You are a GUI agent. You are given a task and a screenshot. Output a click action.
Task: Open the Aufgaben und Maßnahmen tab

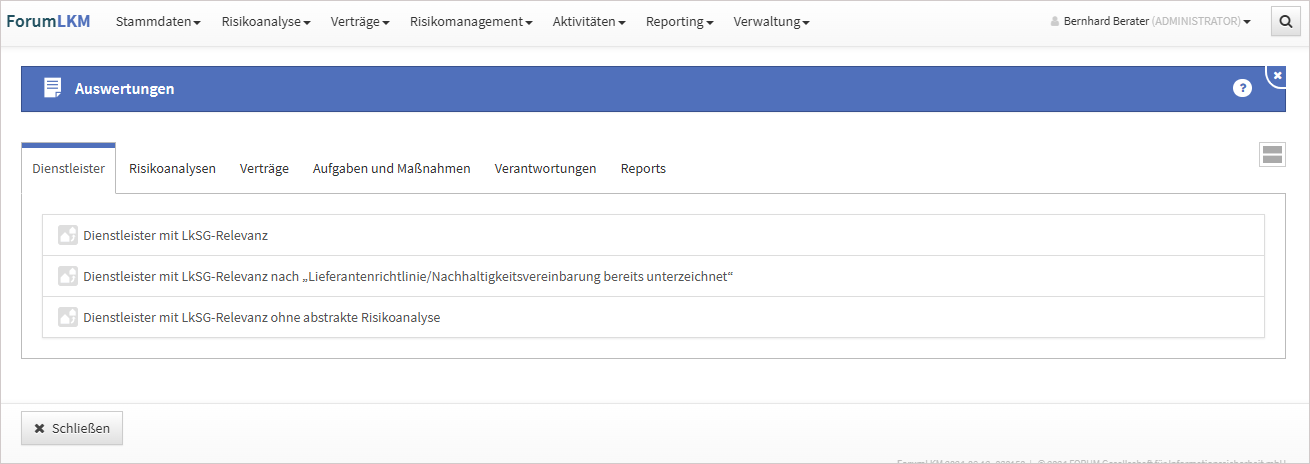(392, 168)
